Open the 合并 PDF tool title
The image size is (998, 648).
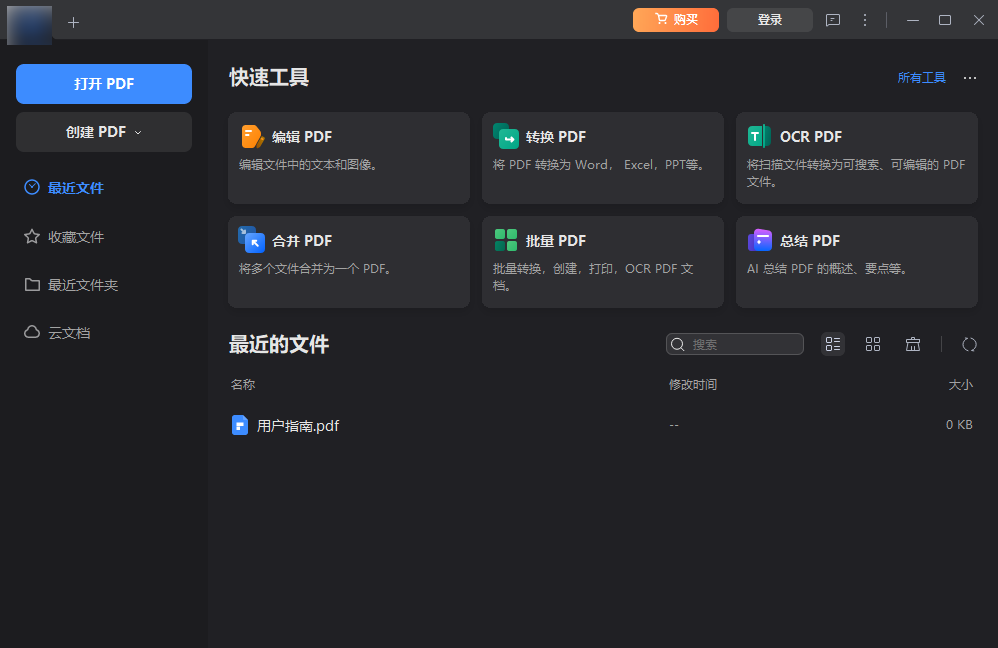[x=302, y=241]
